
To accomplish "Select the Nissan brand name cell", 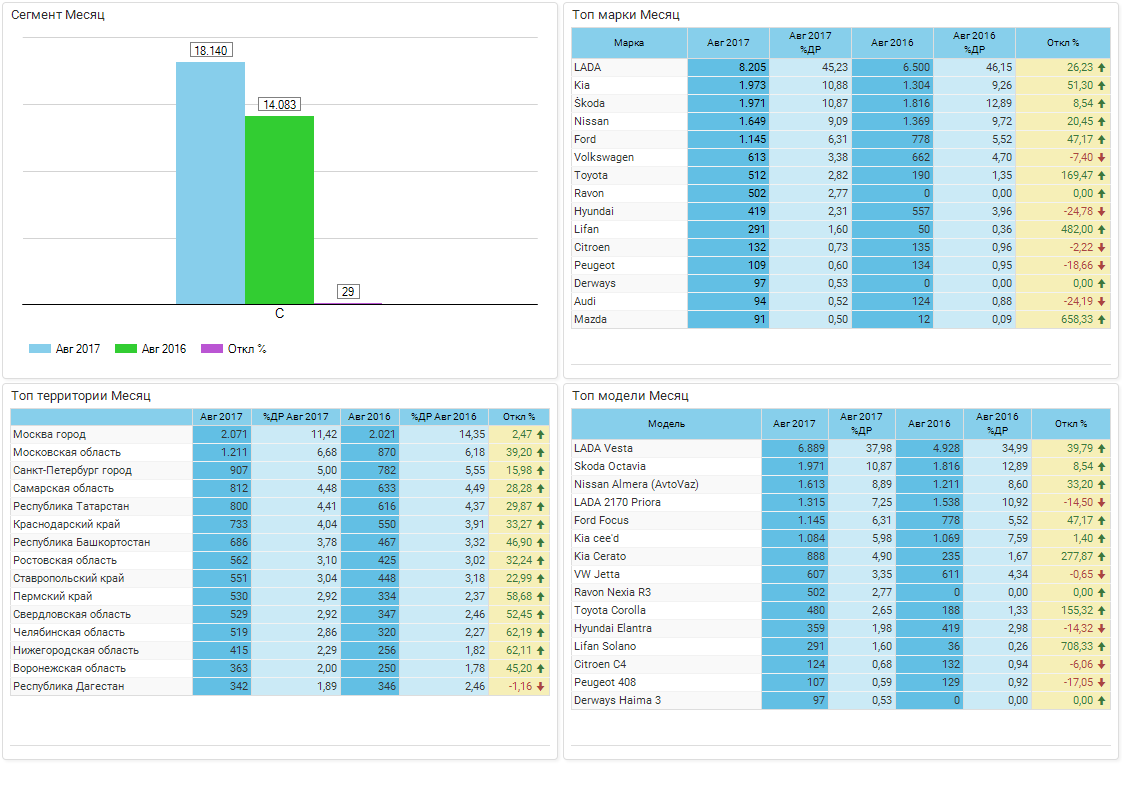I will click(630, 121).
